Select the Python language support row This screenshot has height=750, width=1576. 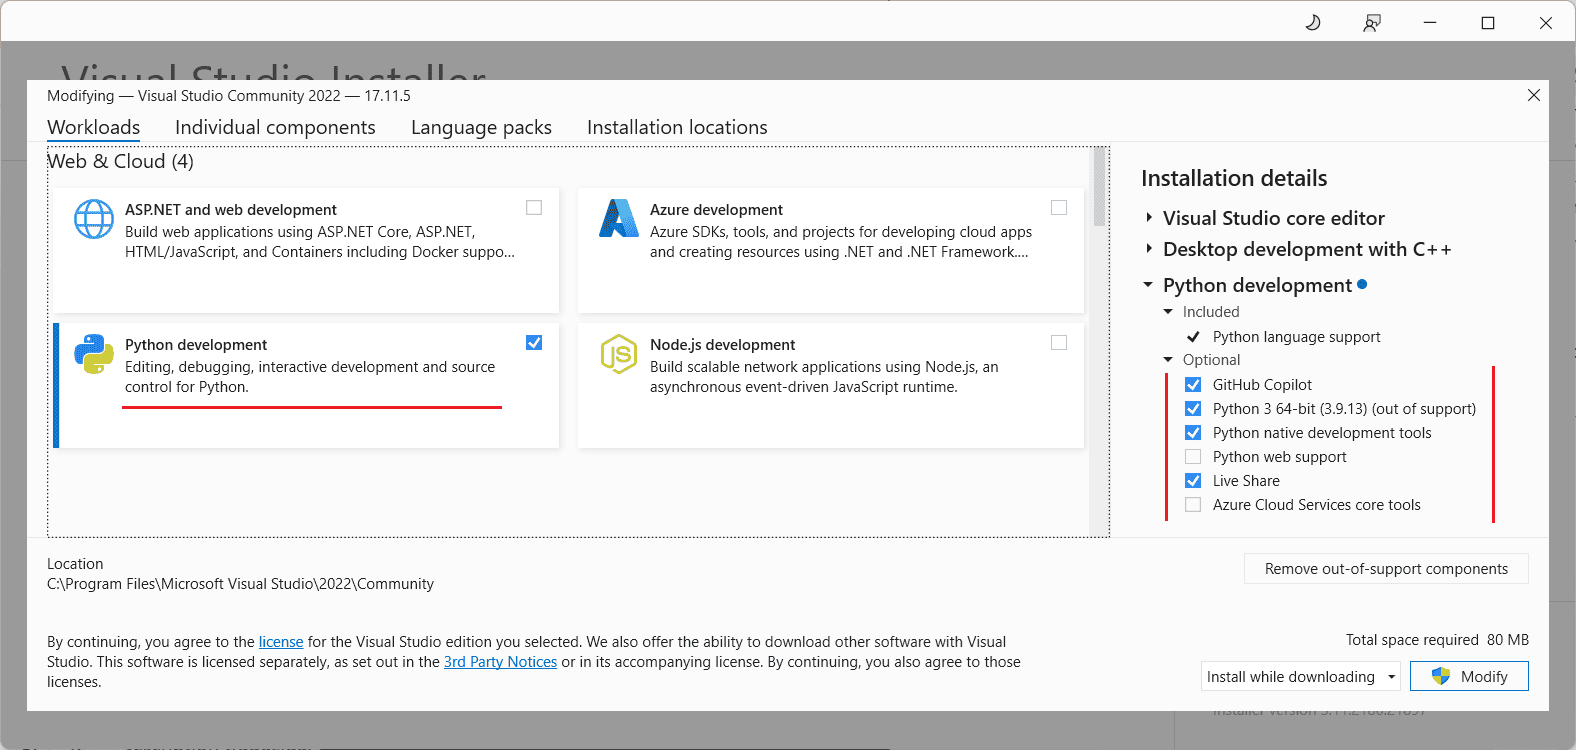1296,337
